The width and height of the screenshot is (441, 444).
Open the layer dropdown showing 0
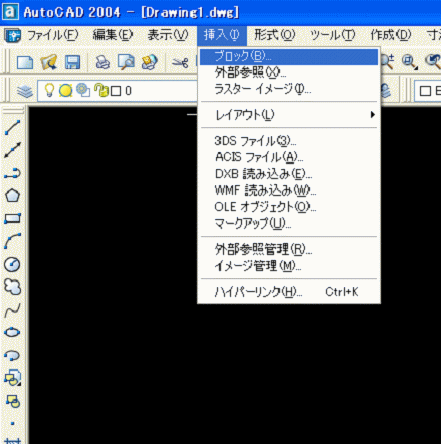[x=117, y=91]
